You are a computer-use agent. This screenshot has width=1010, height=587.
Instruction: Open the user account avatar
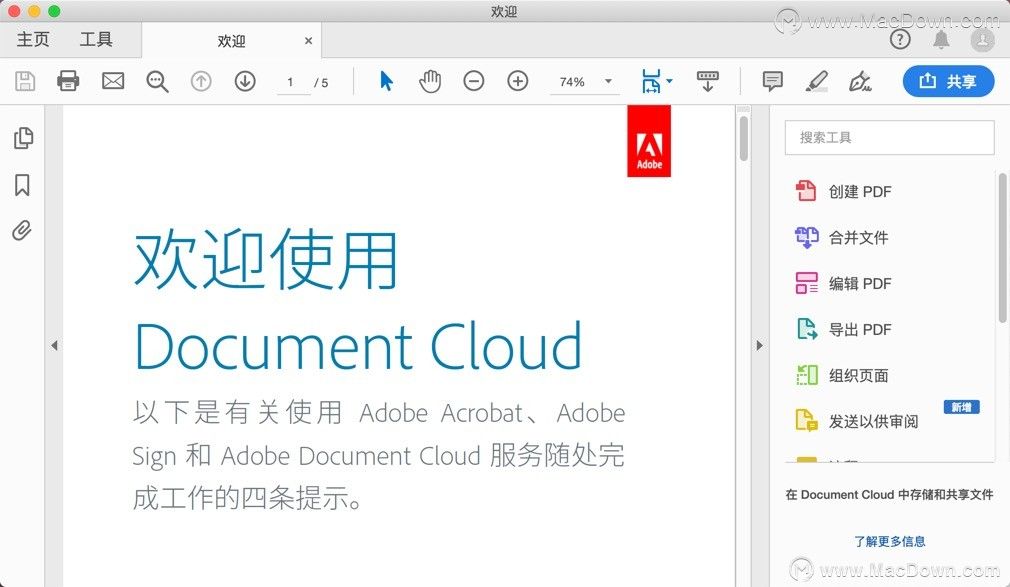pos(982,40)
